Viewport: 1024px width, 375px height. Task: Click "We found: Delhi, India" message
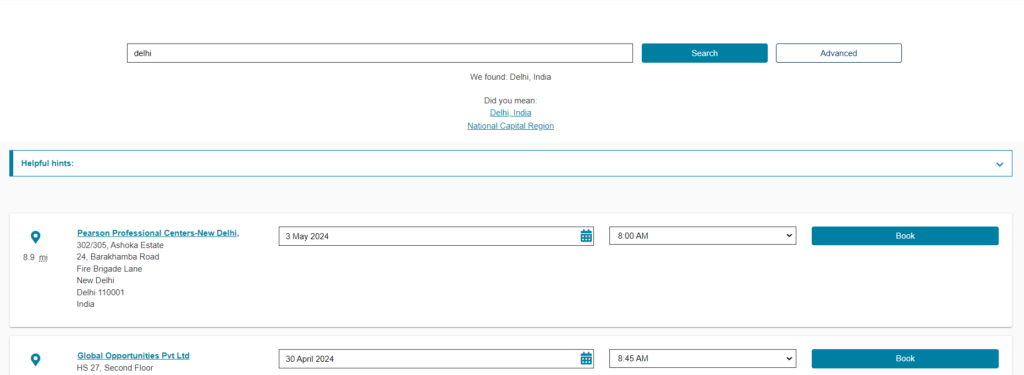[511, 76]
